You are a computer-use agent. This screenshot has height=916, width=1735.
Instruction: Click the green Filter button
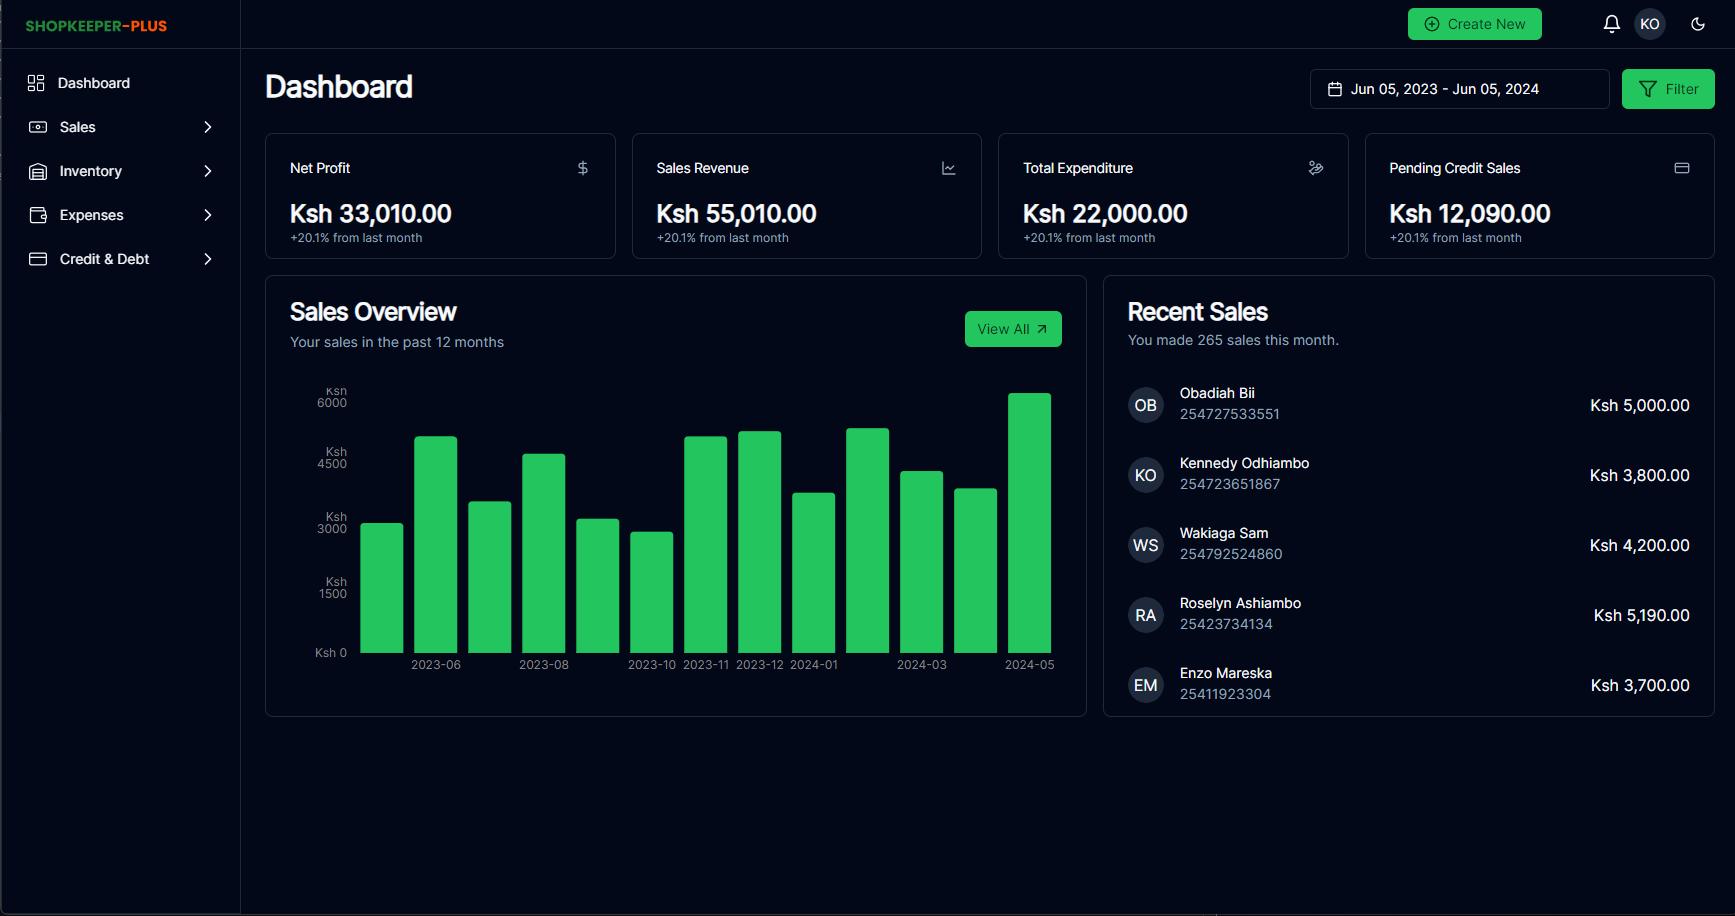[1668, 89]
